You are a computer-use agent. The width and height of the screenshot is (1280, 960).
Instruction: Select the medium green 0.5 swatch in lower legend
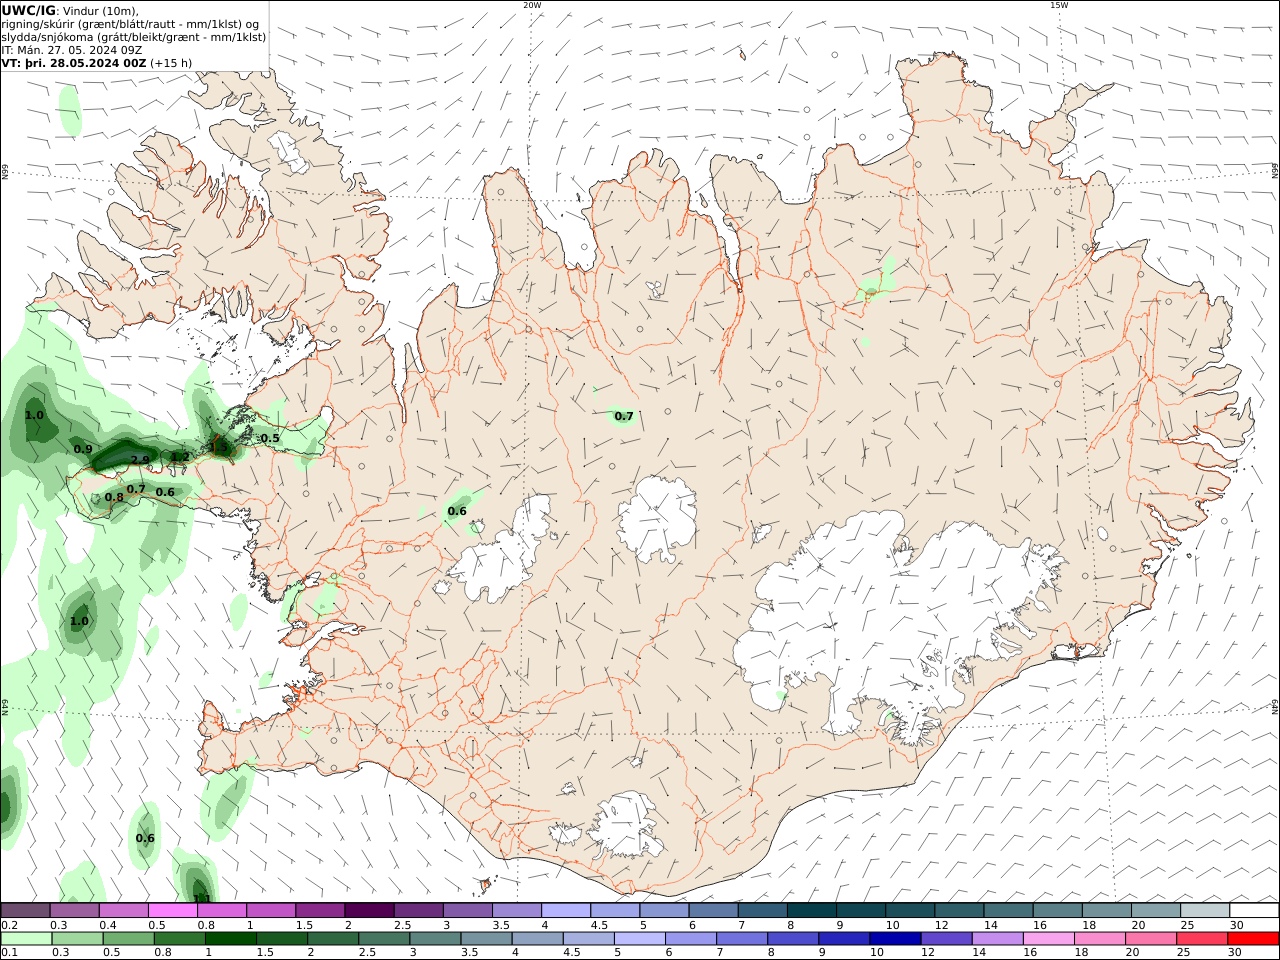tap(129, 939)
